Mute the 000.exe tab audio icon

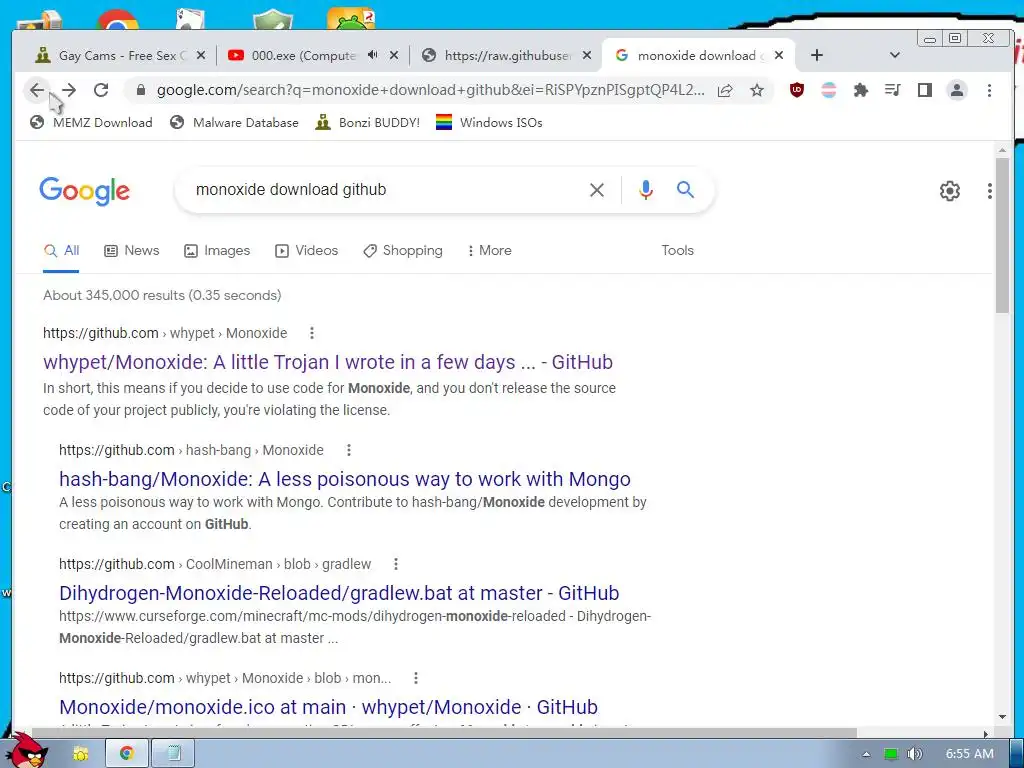pyautogui.click(x=372, y=56)
